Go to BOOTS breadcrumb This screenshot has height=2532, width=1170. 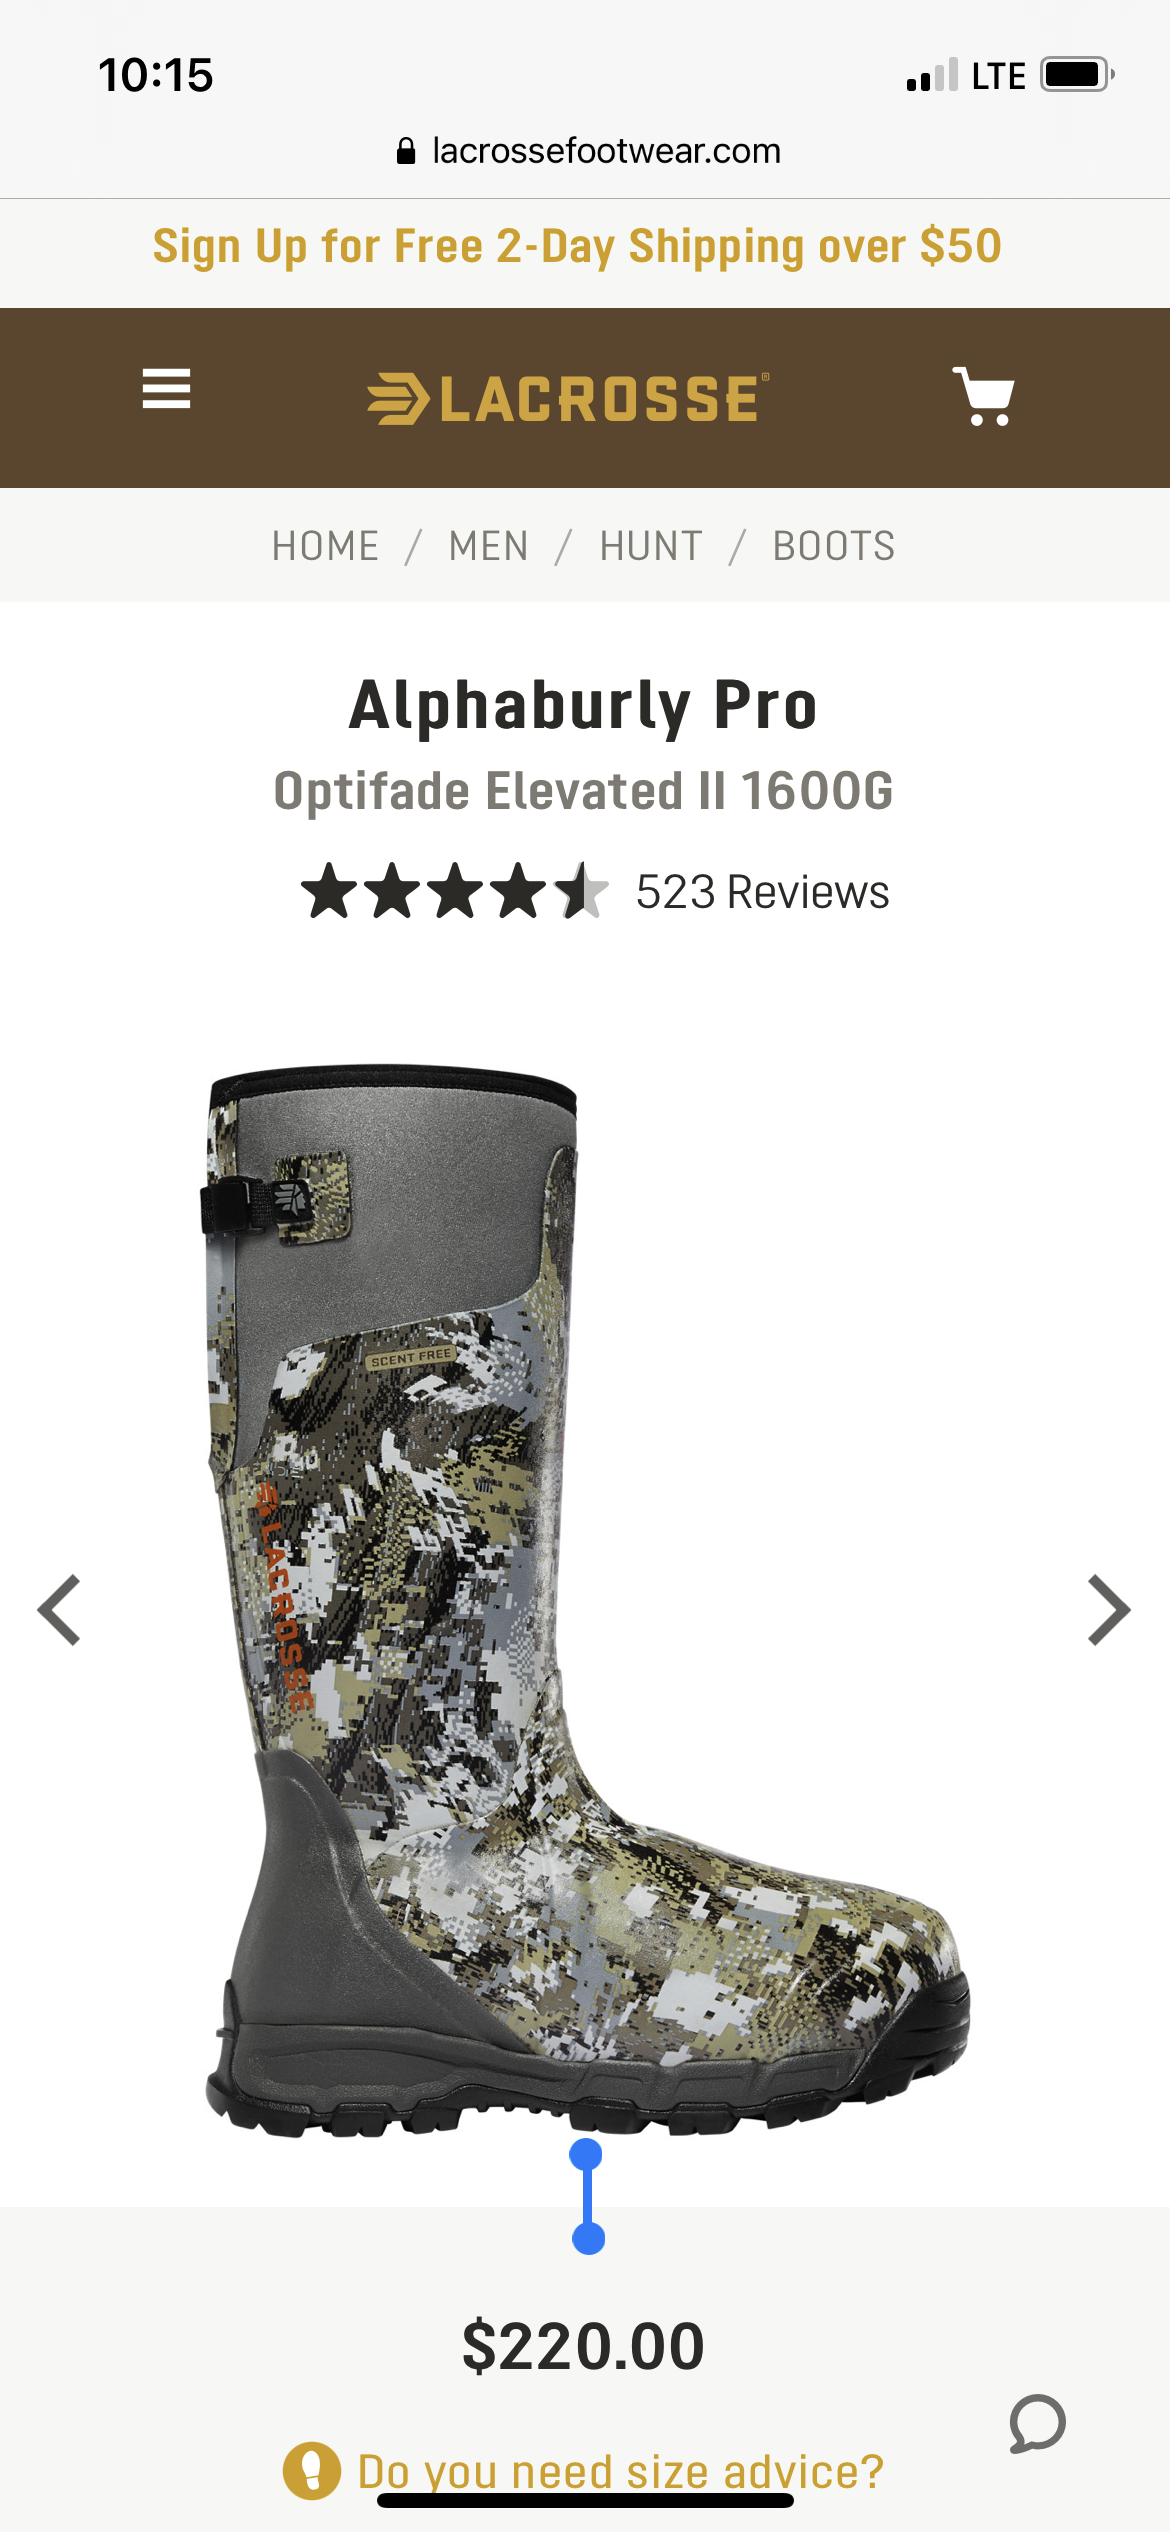click(x=834, y=546)
